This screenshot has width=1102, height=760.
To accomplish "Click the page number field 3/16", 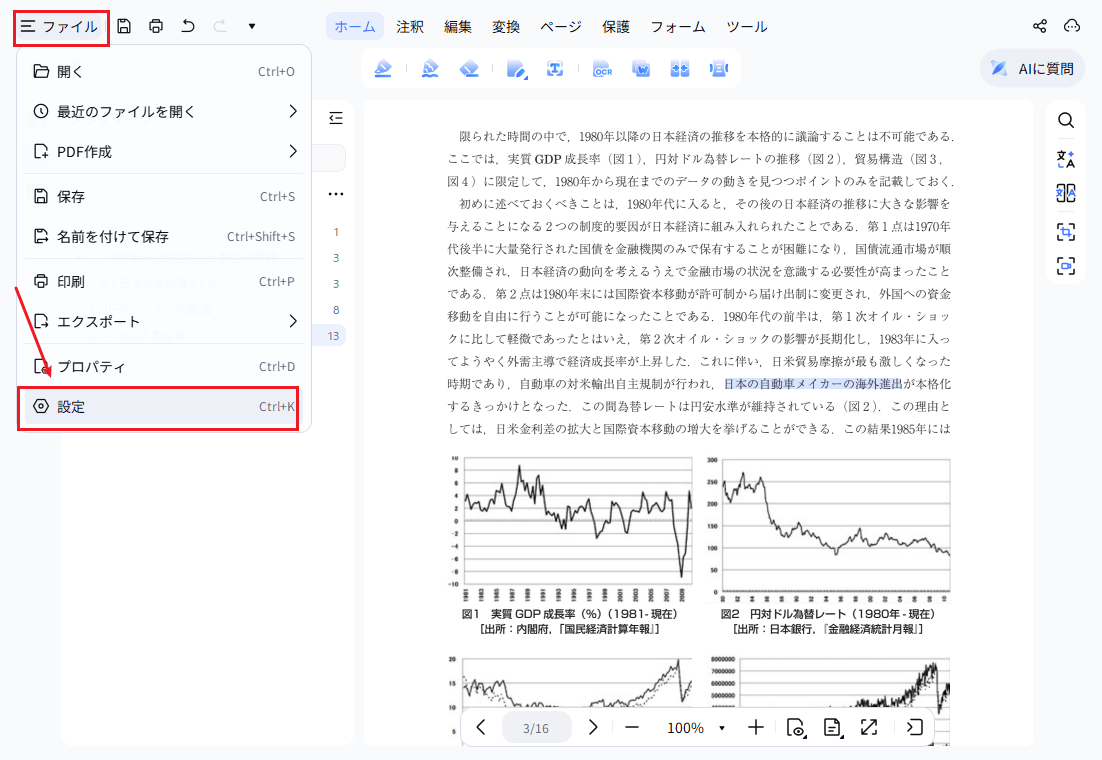I will tap(536, 728).
